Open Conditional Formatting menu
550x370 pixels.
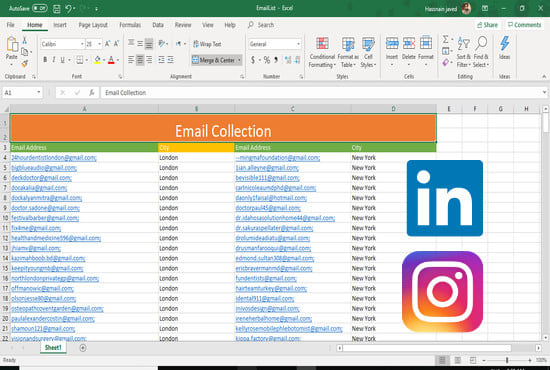[x=322, y=52]
